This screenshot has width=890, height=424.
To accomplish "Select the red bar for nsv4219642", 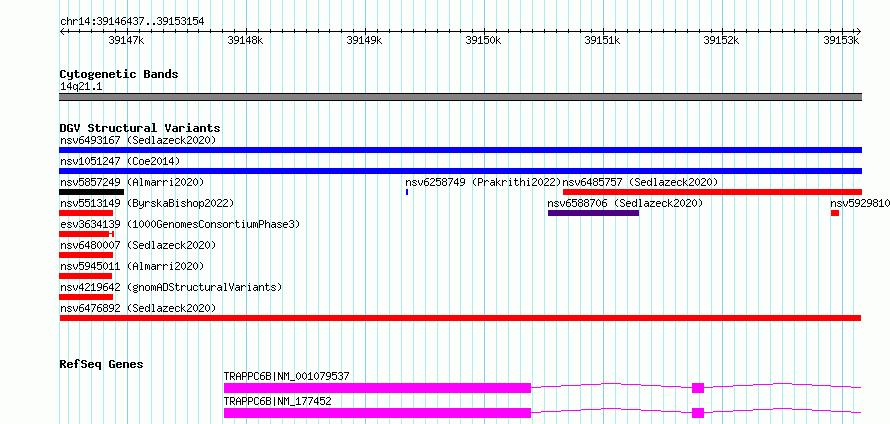I will [x=86, y=297].
